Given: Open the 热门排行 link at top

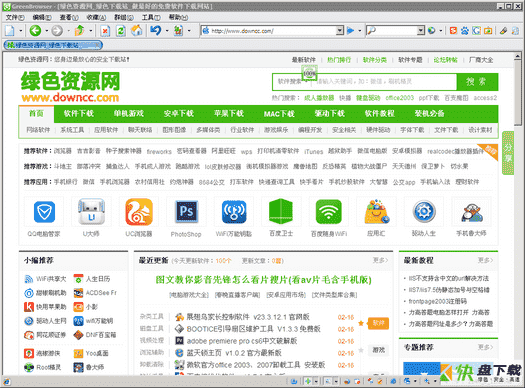Looking at the screenshot, I should 339,60.
